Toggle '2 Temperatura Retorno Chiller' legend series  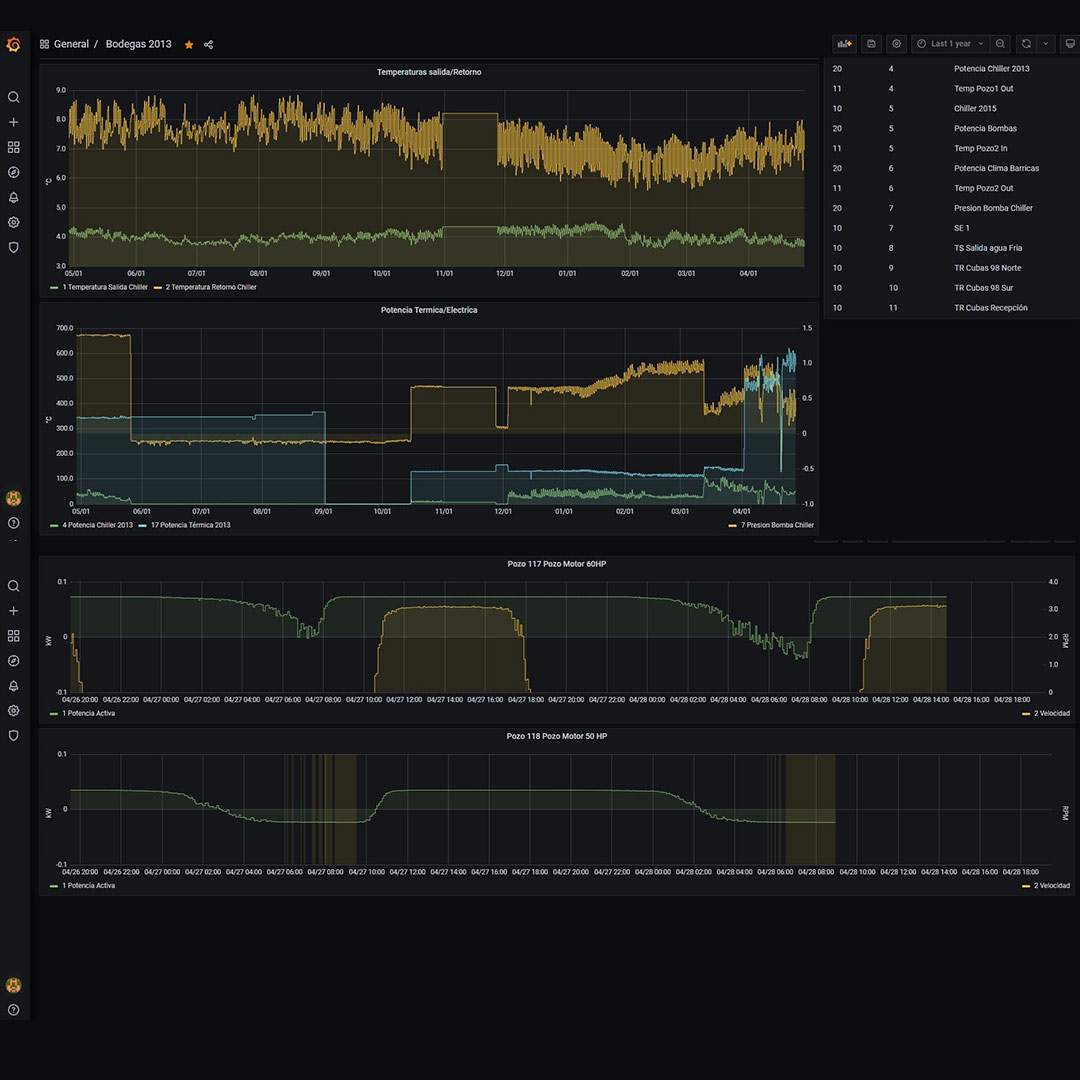pos(211,287)
